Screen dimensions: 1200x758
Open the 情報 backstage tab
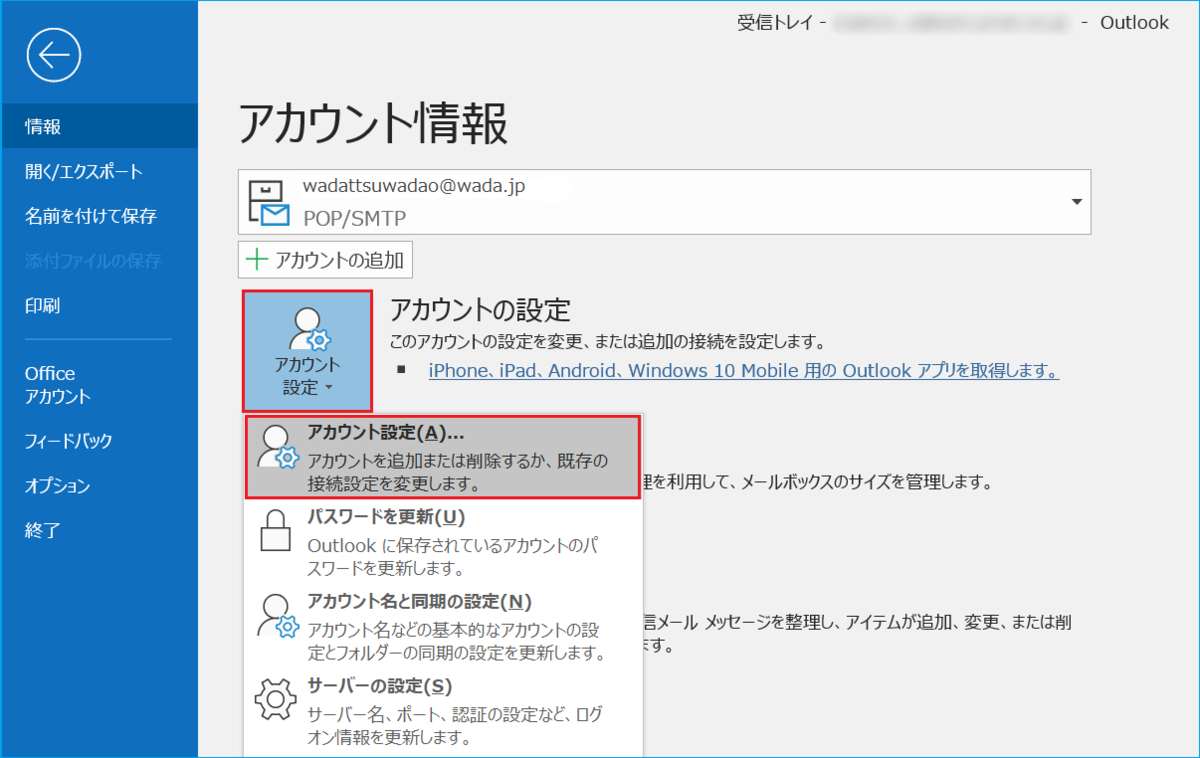(99, 126)
